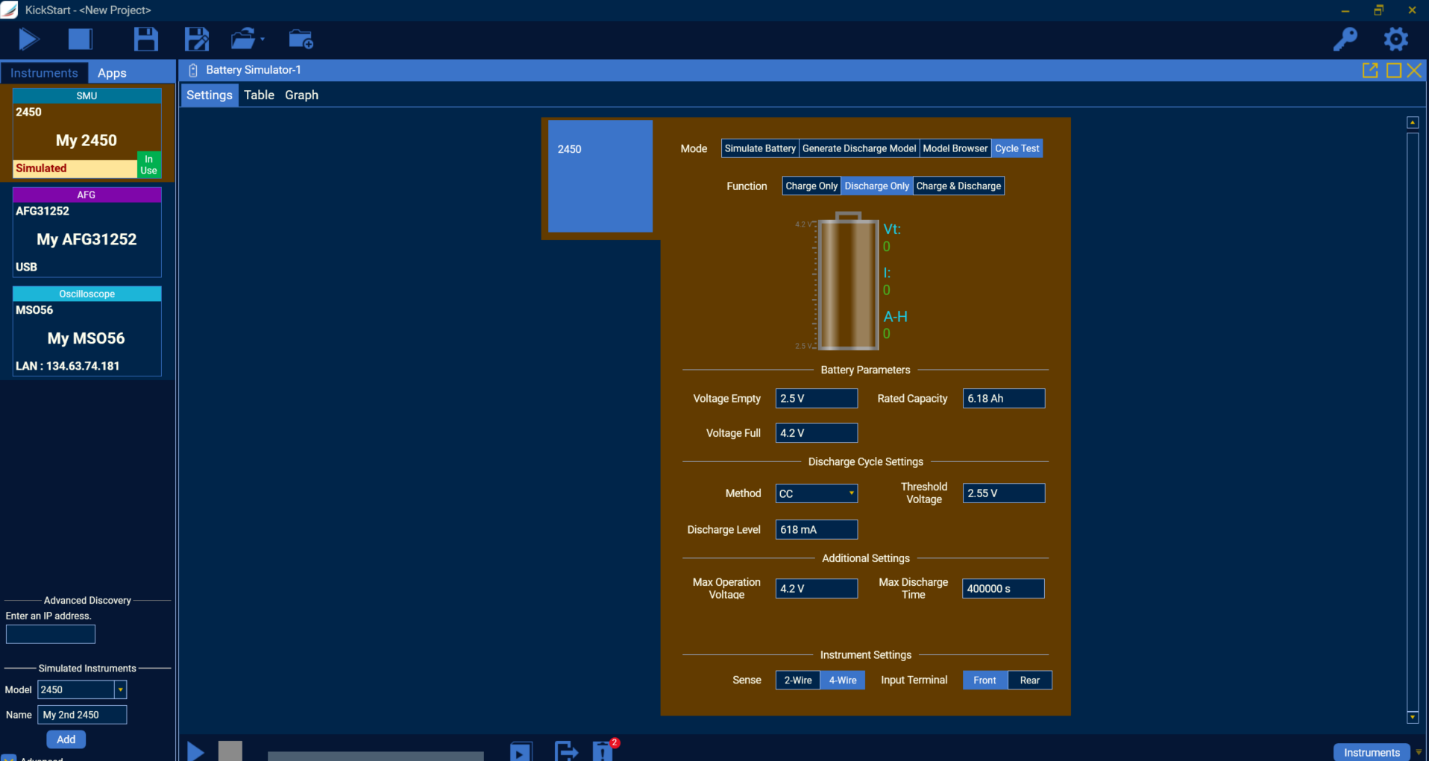Click the Save As disk-with-pencil icon
This screenshot has width=1429, height=761.
(x=197, y=40)
